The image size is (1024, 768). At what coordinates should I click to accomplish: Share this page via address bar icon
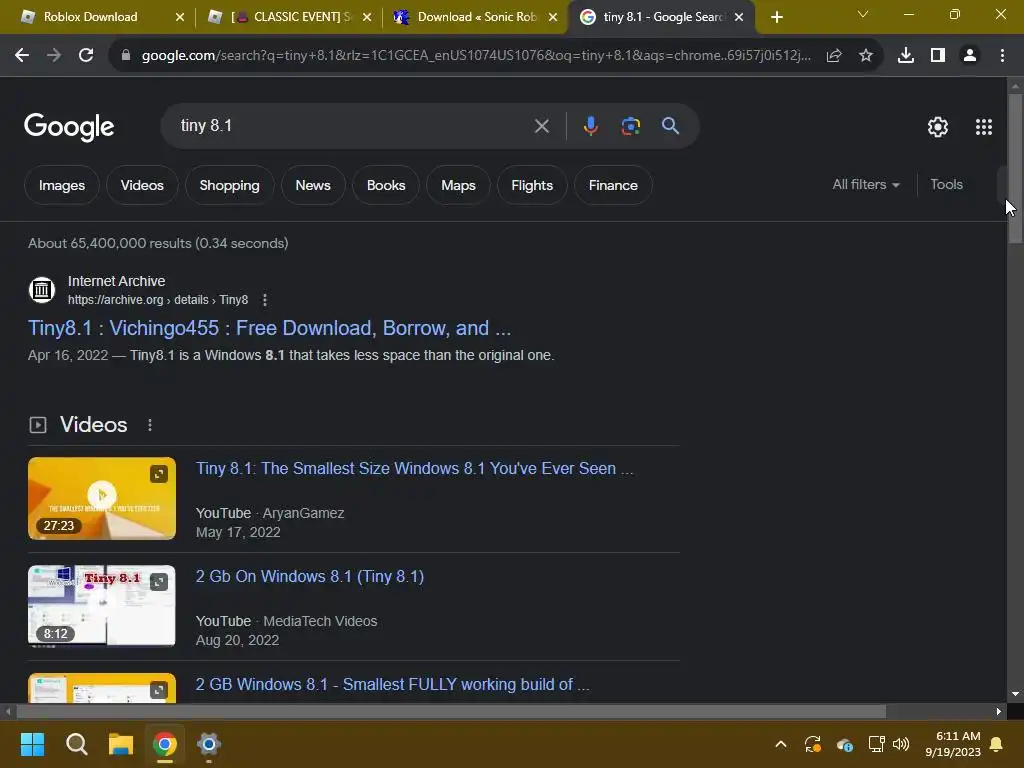tap(834, 56)
